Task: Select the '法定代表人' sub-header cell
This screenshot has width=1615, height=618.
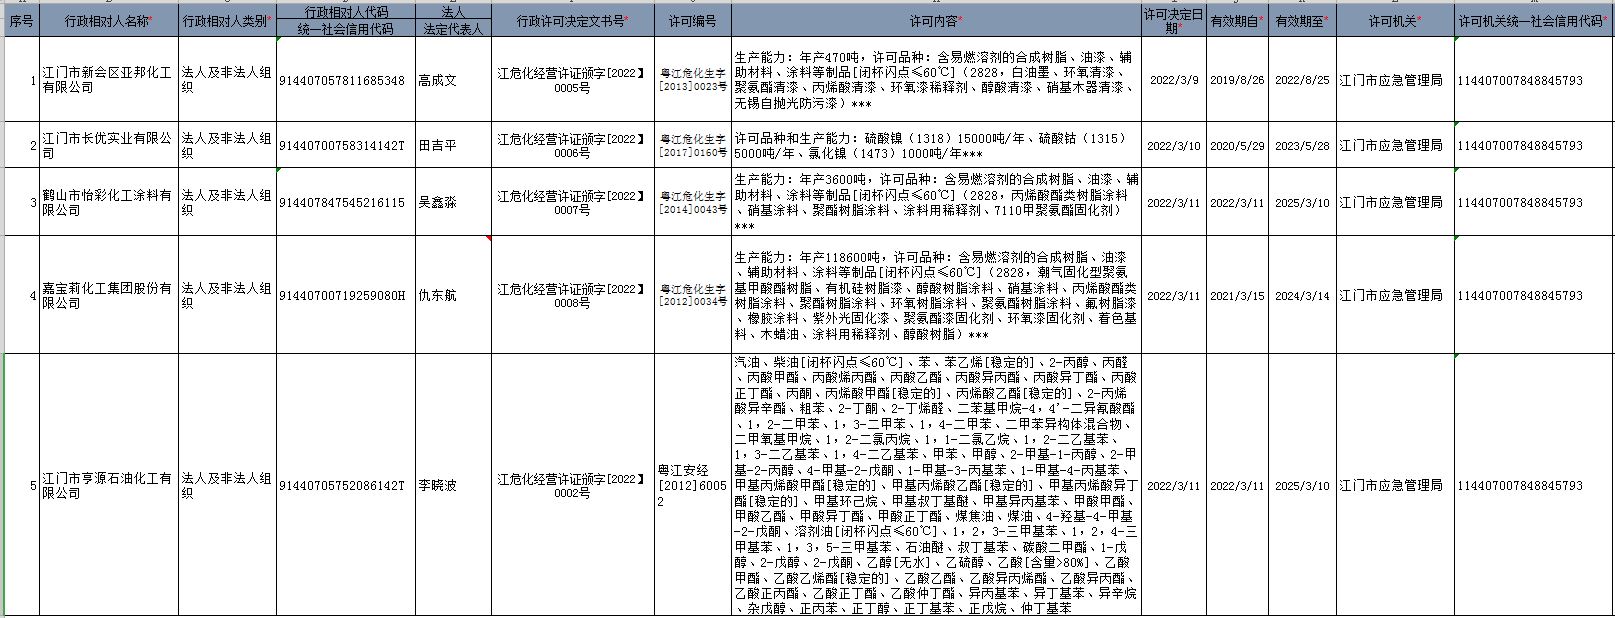Action: [x=453, y=29]
